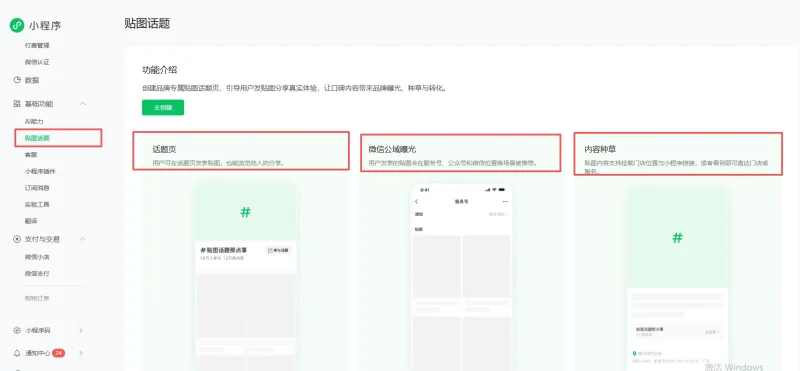The image size is (800, 371).
Task: Click the 通知中心 bell icon
Action: click(17, 353)
